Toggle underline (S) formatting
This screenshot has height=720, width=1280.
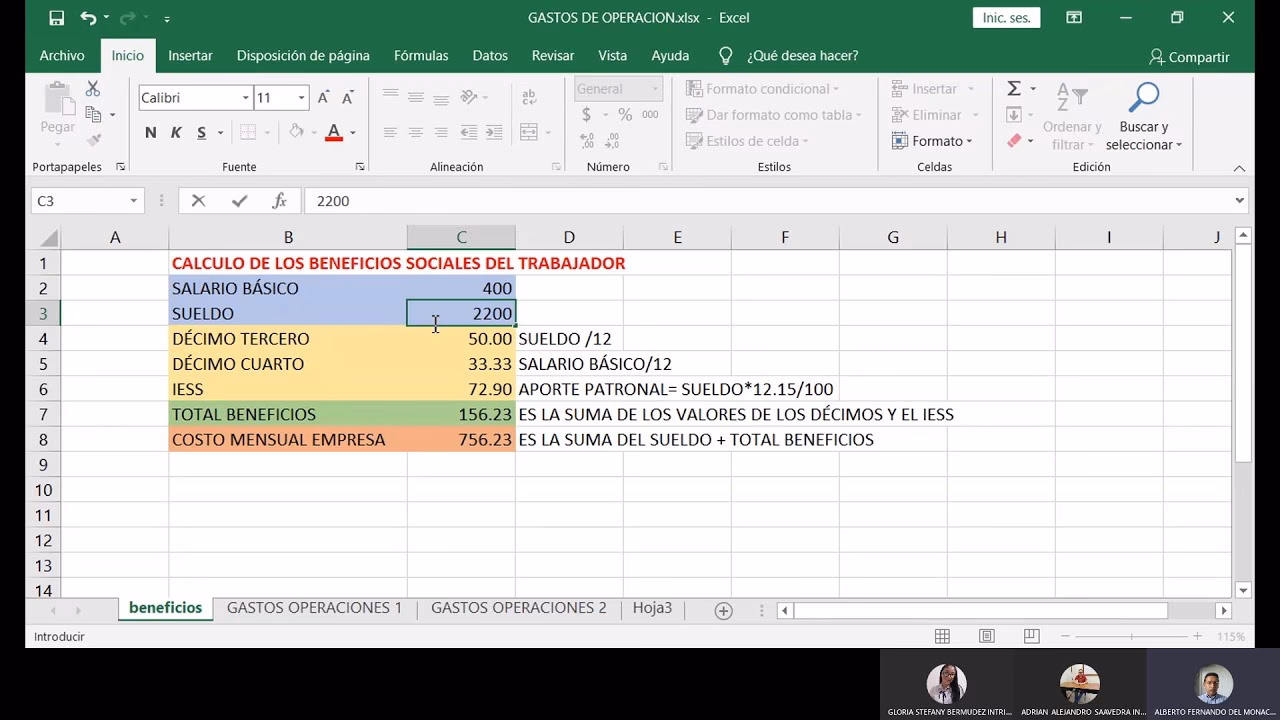[x=202, y=133]
